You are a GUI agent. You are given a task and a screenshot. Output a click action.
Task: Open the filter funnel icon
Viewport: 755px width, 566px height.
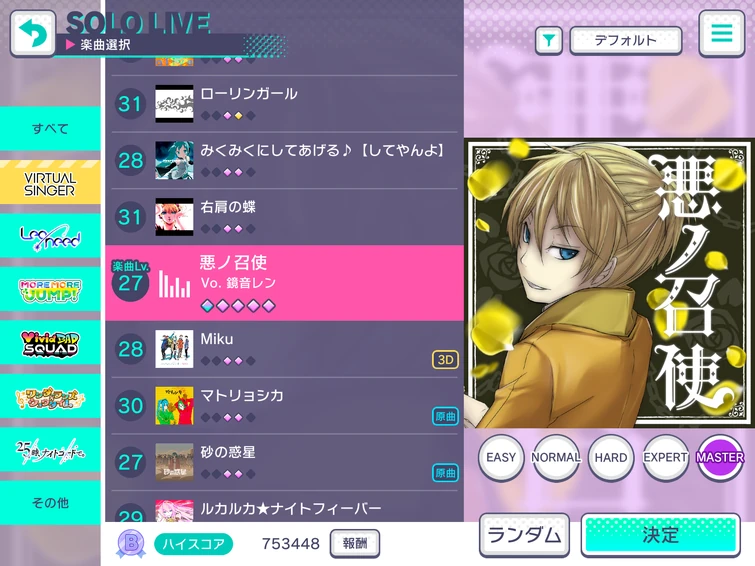pyautogui.click(x=548, y=40)
